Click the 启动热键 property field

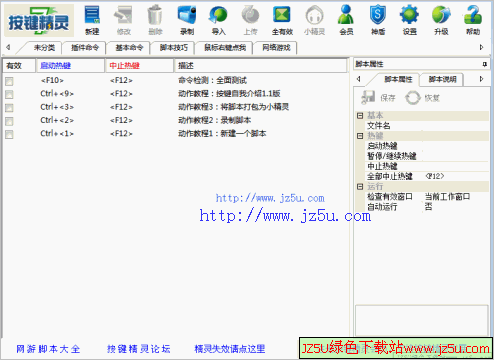(x=455, y=146)
